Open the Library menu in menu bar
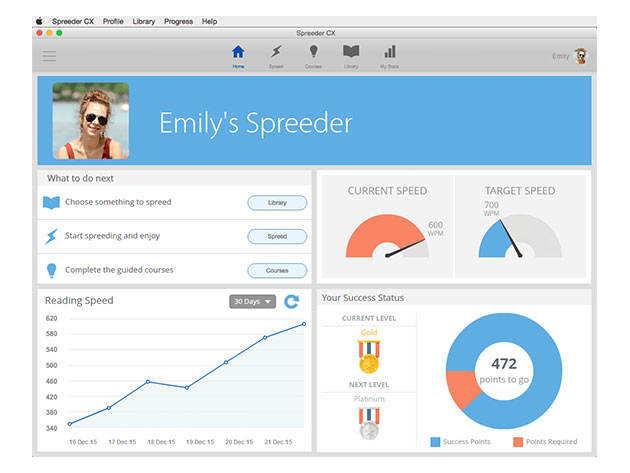The height and width of the screenshot is (473, 630). click(x=144, y=21)
